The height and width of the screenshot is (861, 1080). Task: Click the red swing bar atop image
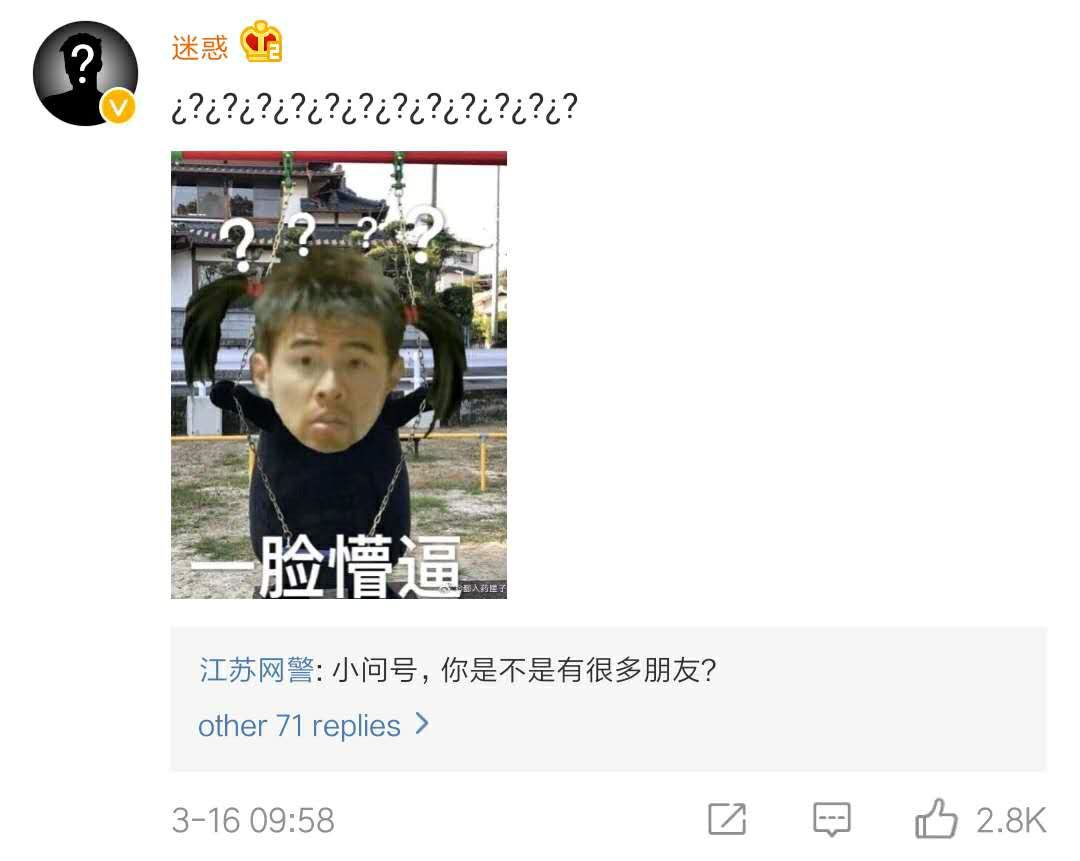point(339,158)
